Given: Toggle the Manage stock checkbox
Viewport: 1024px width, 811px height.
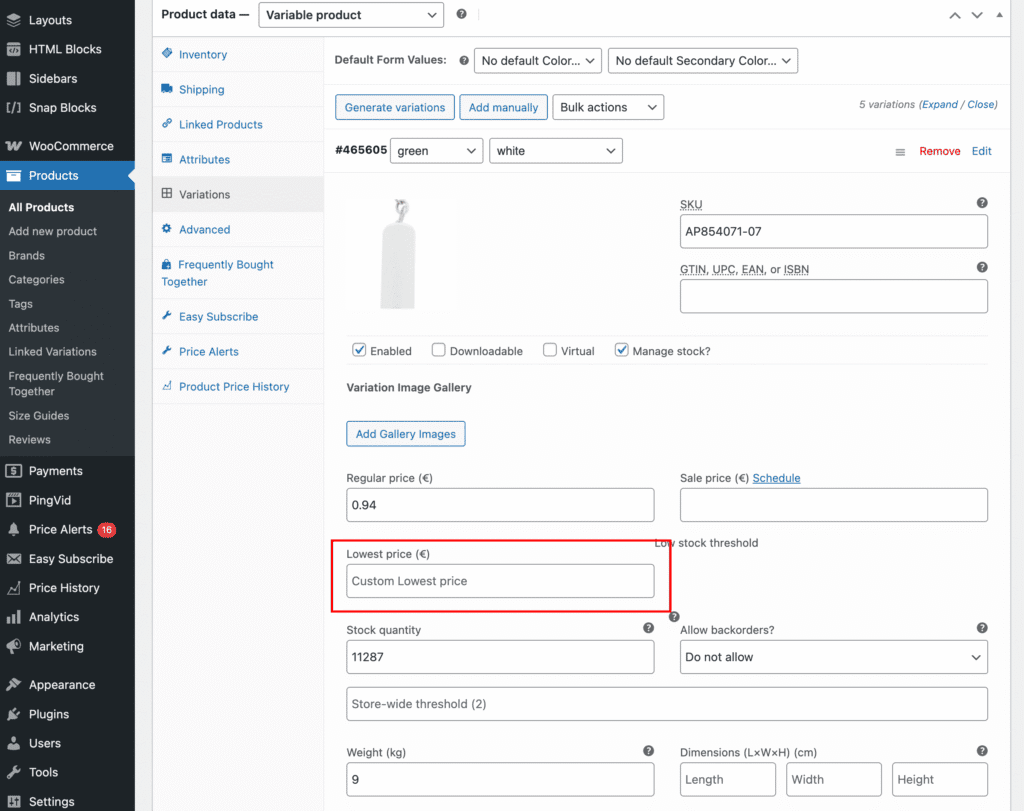Looking at the screenshot, I should tap(622, 350).
